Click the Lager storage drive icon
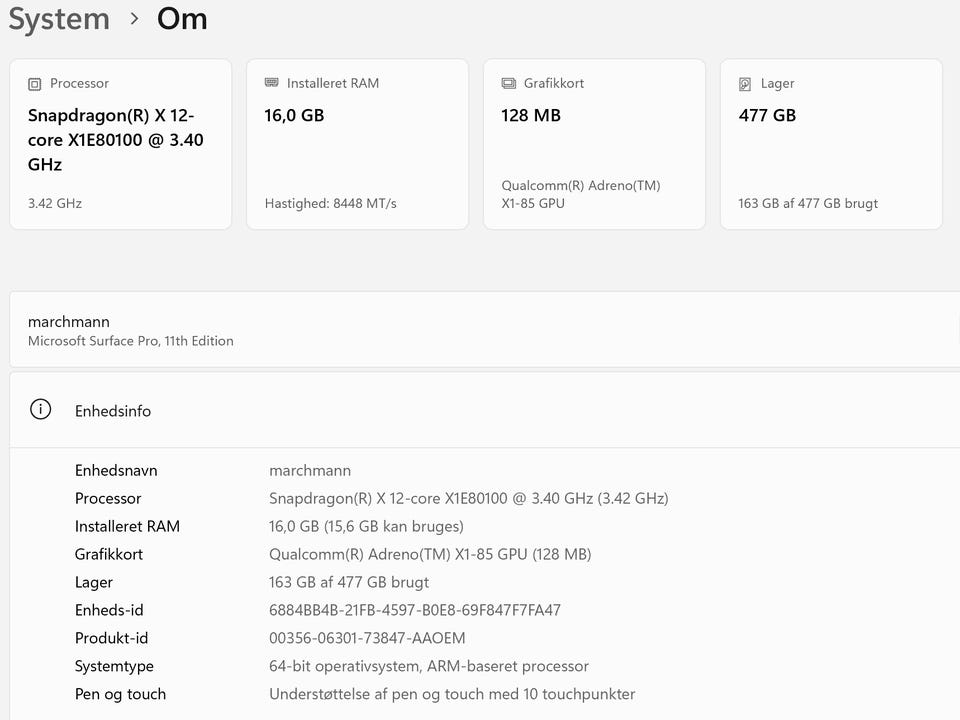The width and height of the screenshot is (960, 720). [x=744, y=84]
